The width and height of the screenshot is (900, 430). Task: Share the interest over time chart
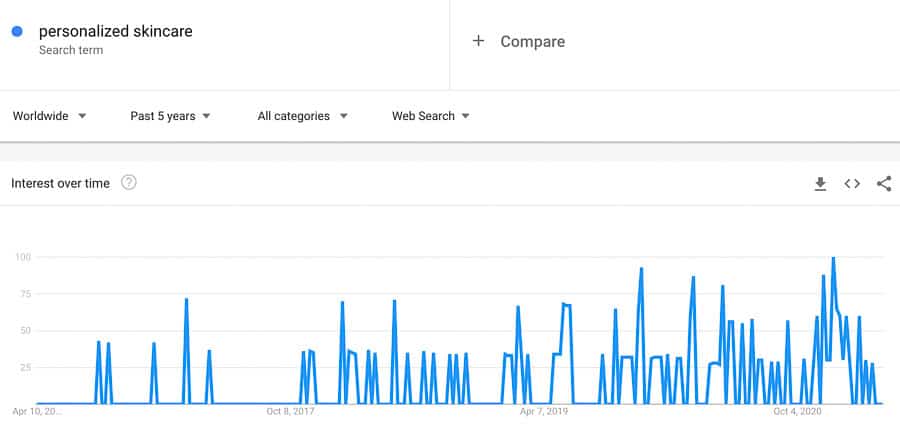click(x=884, y=184)
